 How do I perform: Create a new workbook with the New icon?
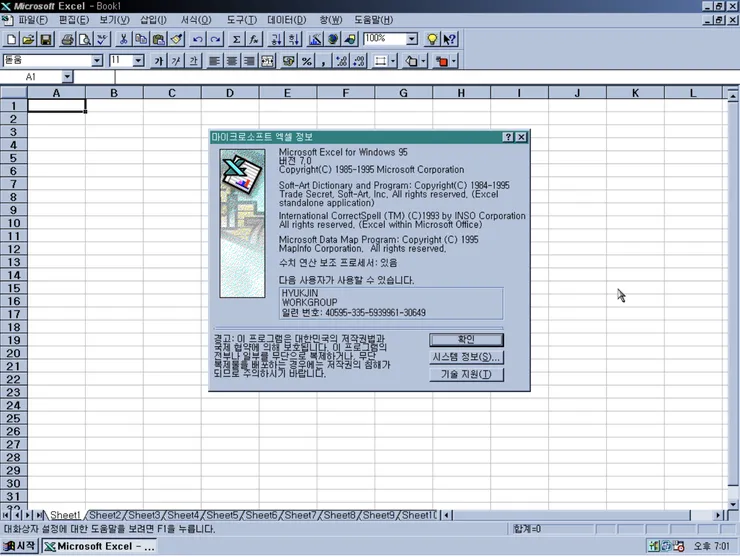(x=11, y=39)
